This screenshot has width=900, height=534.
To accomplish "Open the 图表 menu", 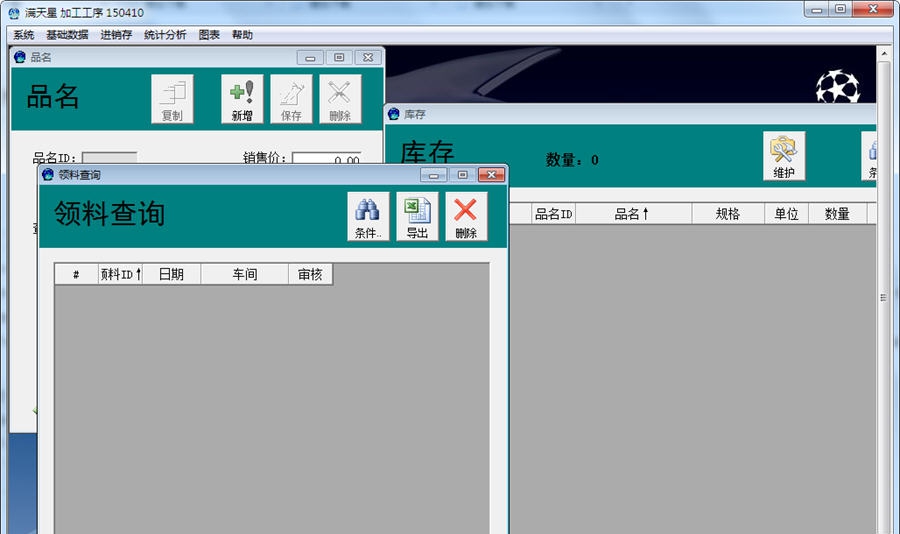I will point(209,35).
